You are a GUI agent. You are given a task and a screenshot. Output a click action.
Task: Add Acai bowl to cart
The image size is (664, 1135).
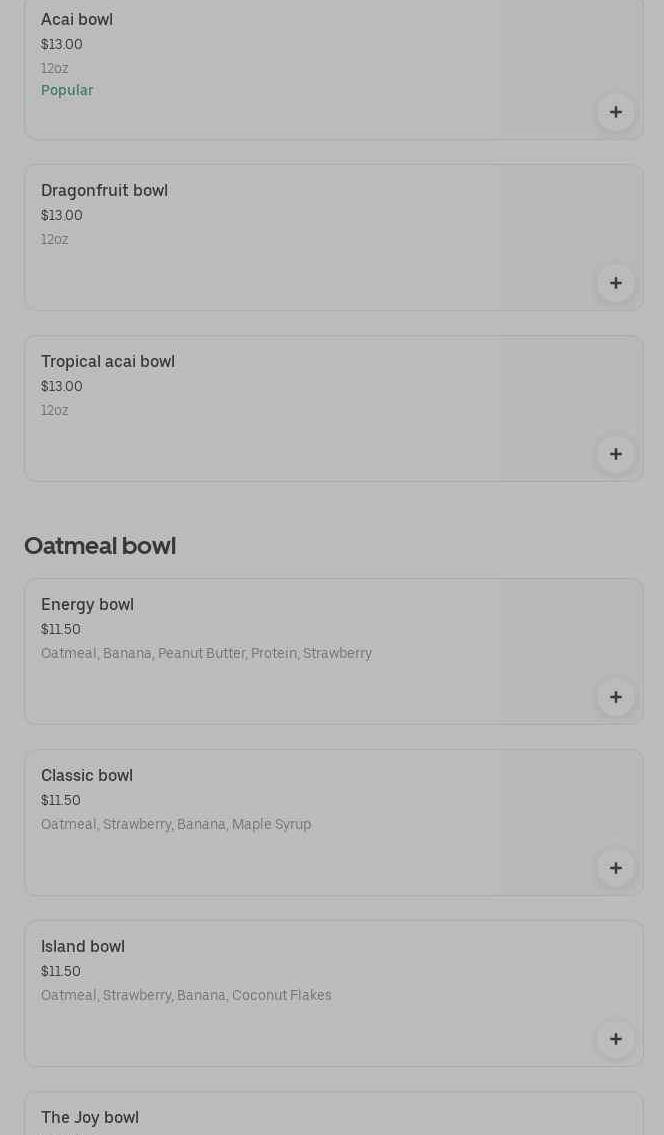coord(616,112)
